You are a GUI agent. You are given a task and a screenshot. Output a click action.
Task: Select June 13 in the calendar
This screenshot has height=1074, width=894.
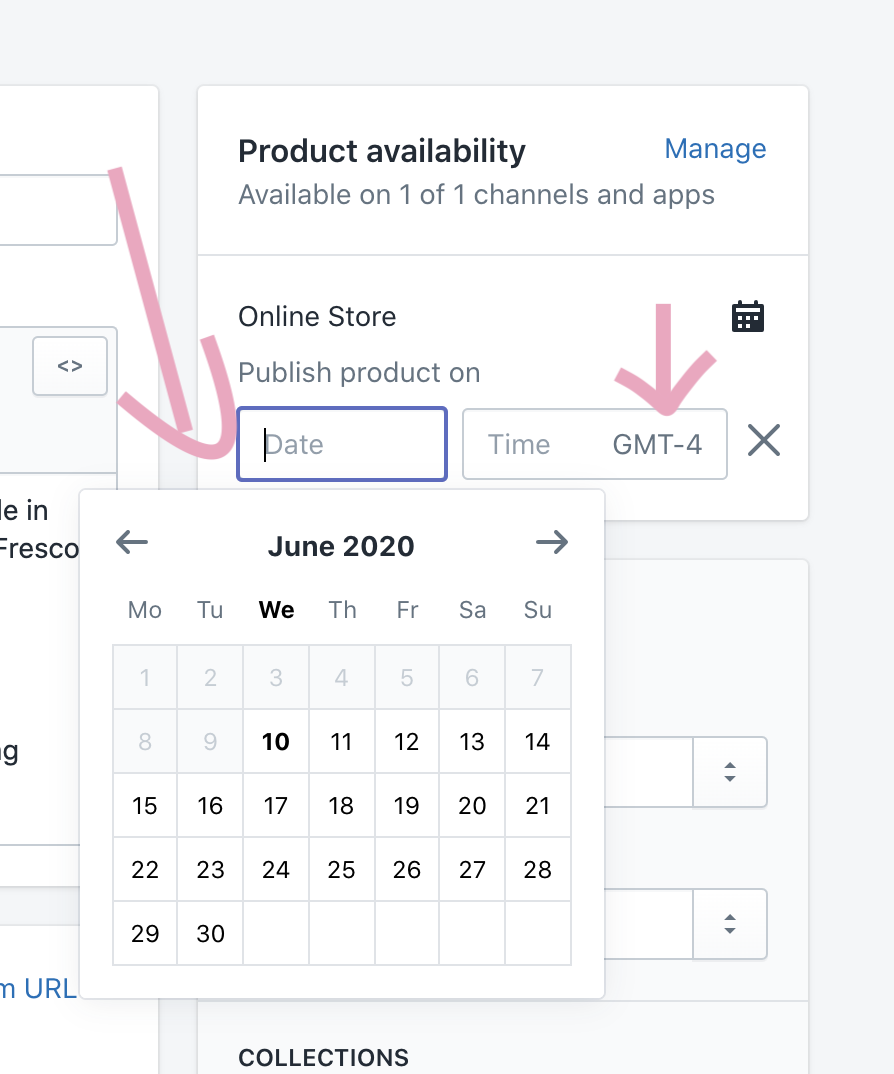472,741
